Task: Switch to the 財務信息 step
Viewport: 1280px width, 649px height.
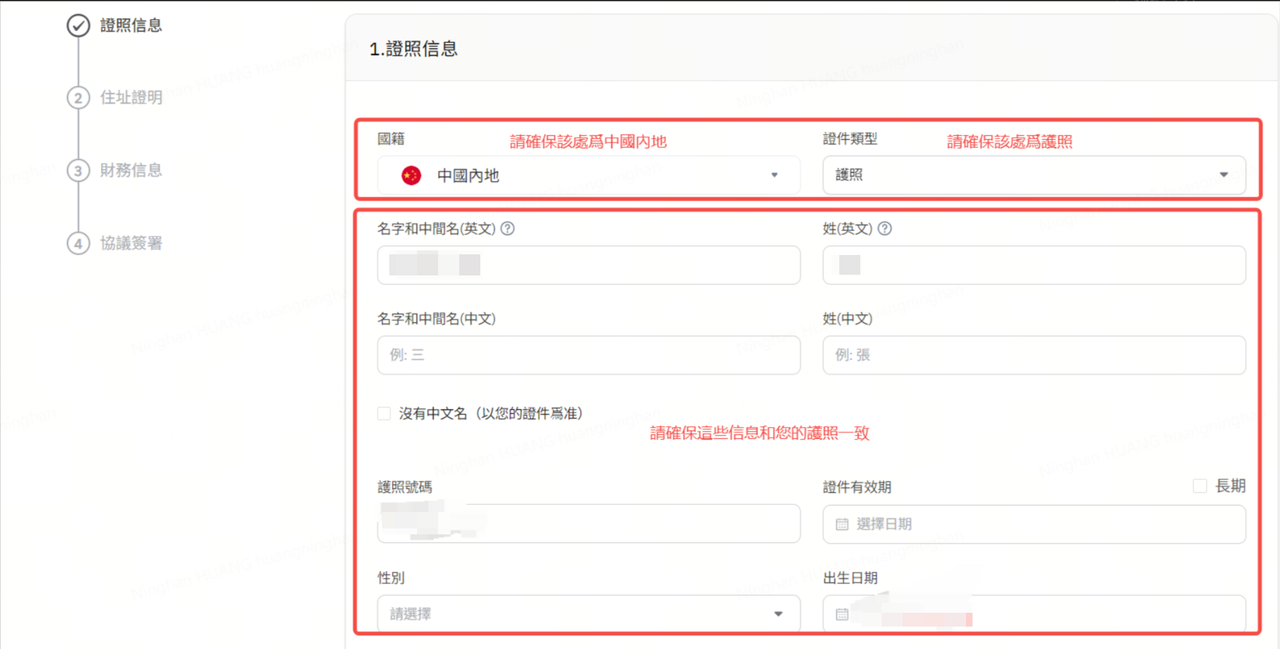Action: tap(131, 170)
